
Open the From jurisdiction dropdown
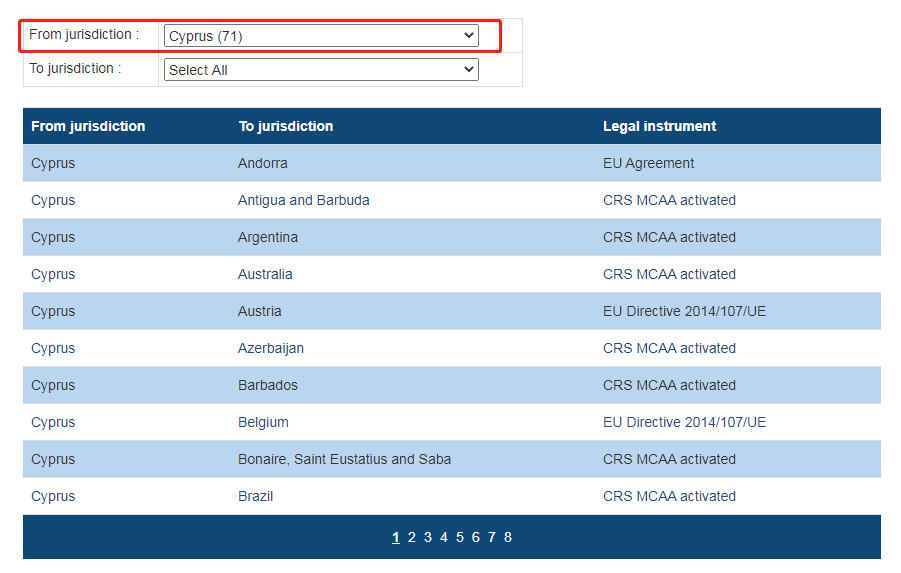coord(320,36)
